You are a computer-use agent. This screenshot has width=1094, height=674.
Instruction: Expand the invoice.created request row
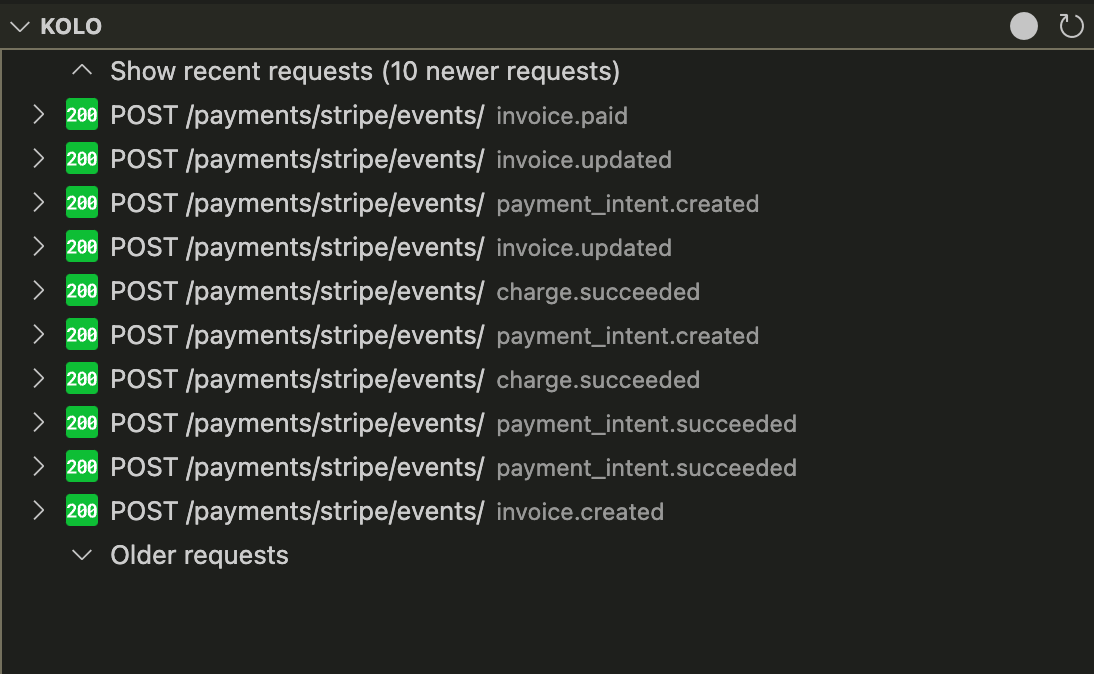click(x=39, y=511)
